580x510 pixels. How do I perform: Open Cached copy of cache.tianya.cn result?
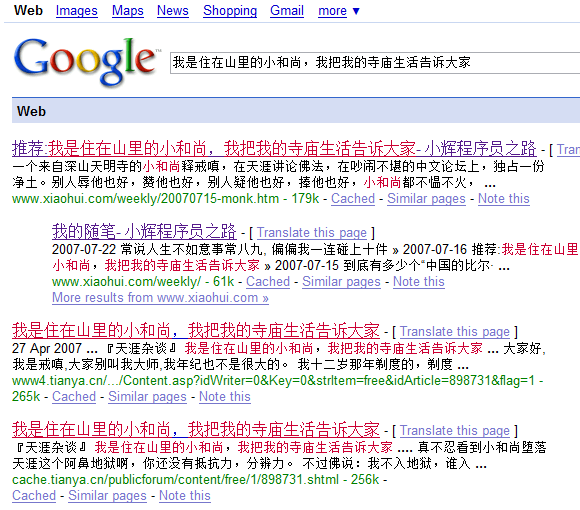coord(34,496)
